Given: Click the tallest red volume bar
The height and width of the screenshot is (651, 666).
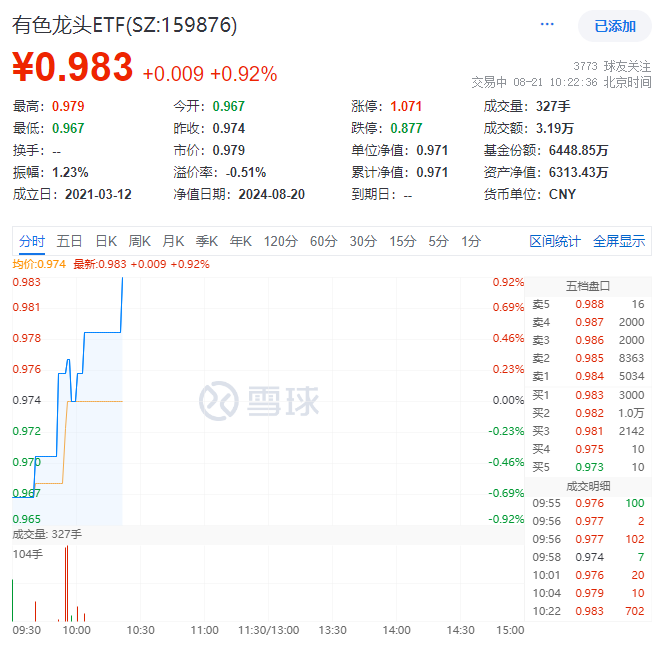Looking at the screenshot, I should point(67,583).
